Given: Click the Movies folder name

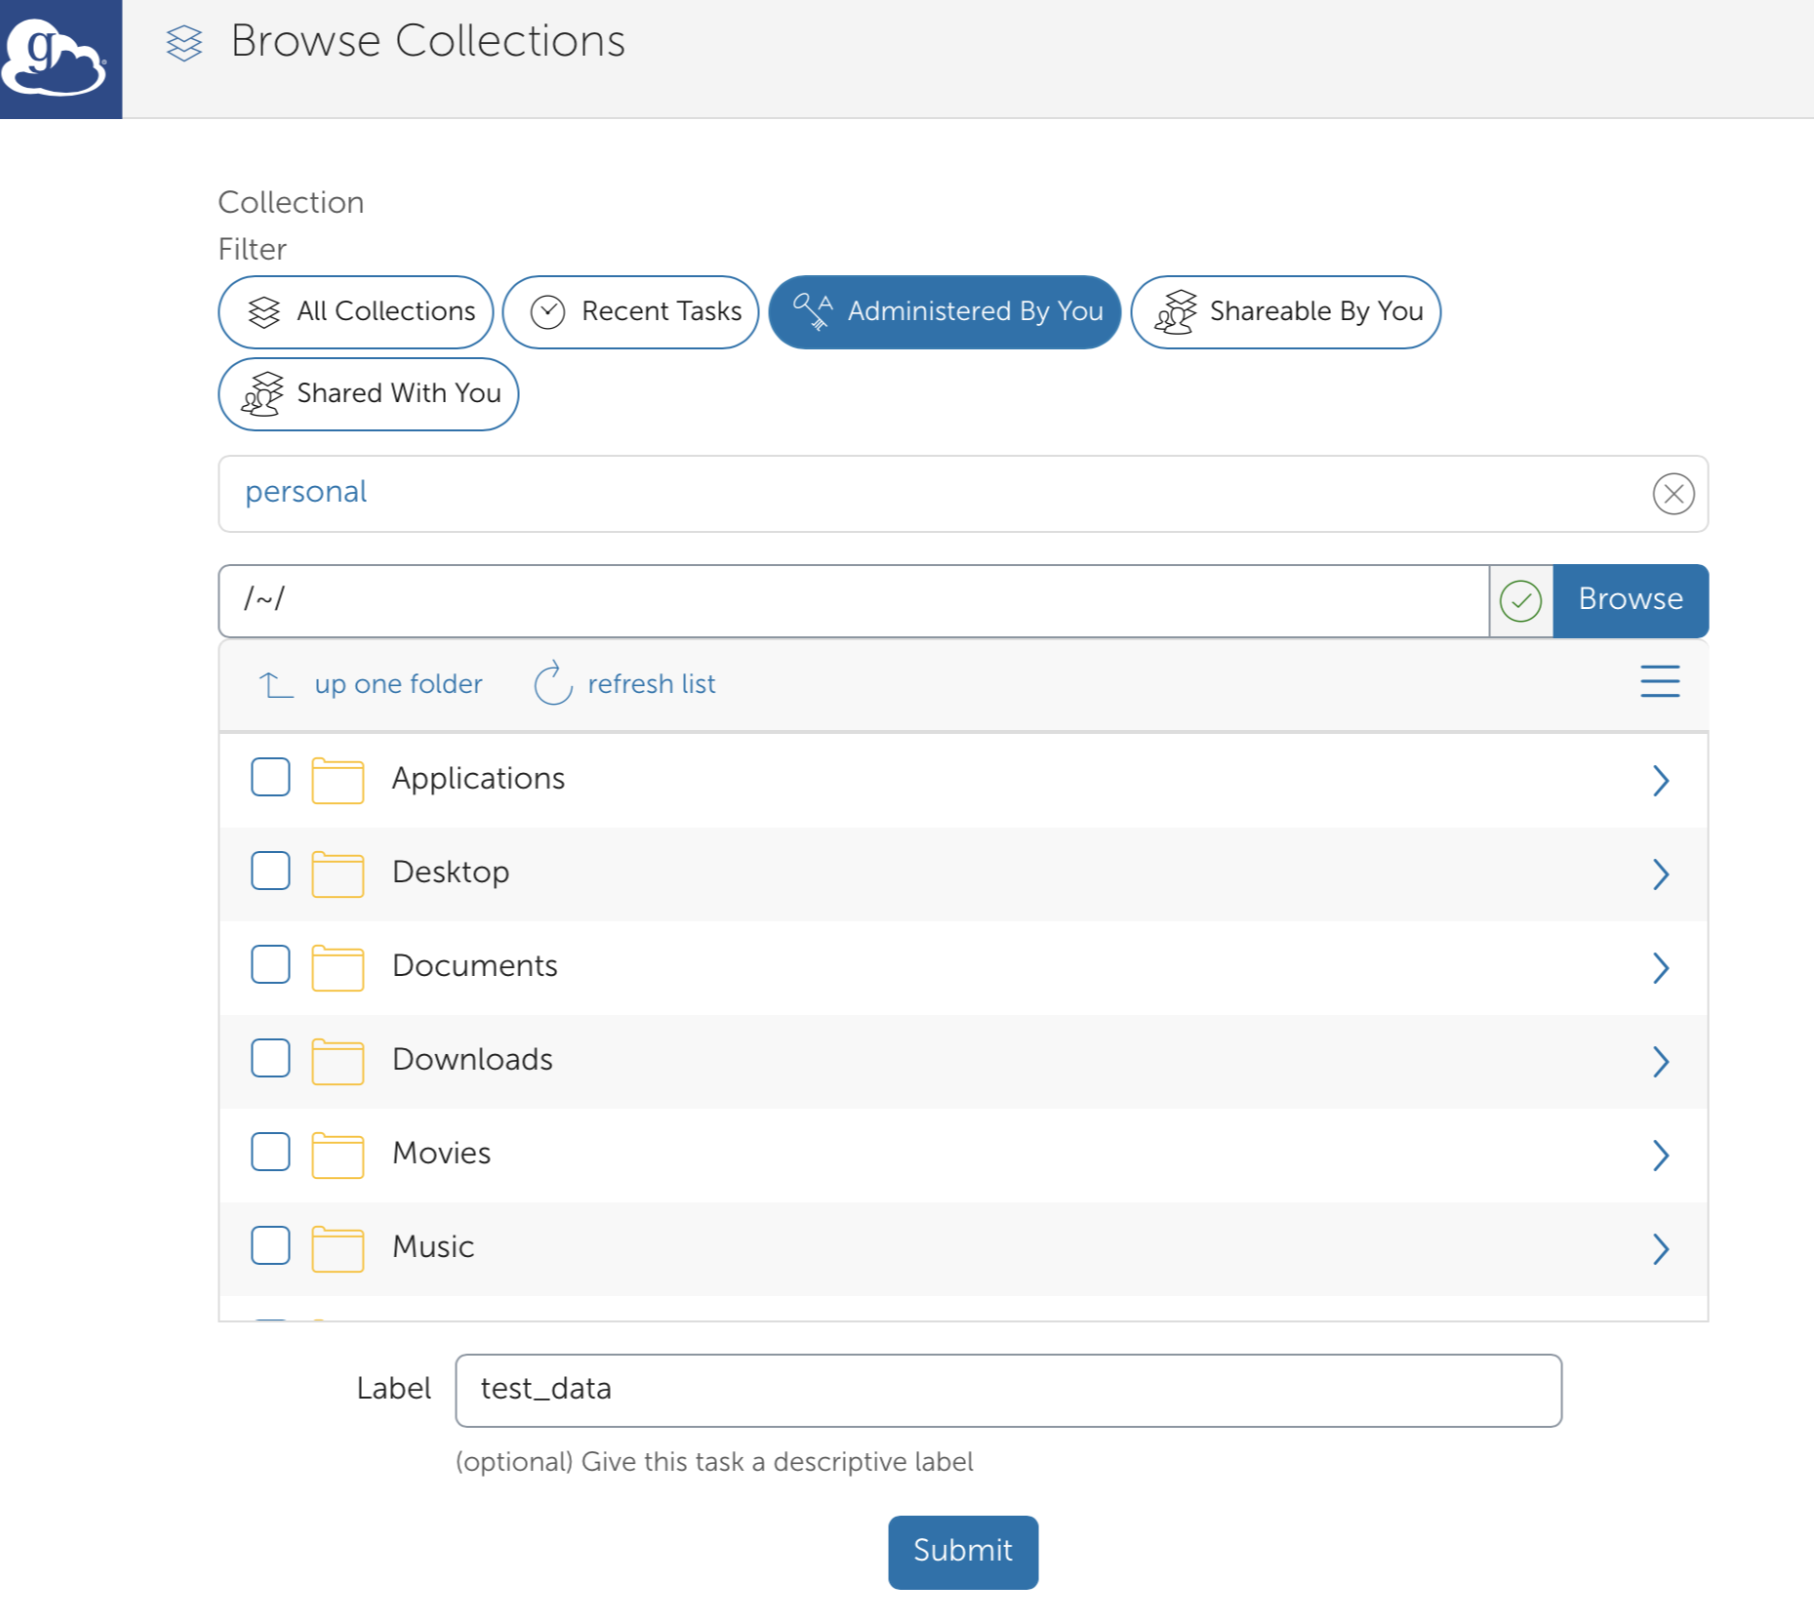Looking at the screenshot, I should (x=441, y=1154).
